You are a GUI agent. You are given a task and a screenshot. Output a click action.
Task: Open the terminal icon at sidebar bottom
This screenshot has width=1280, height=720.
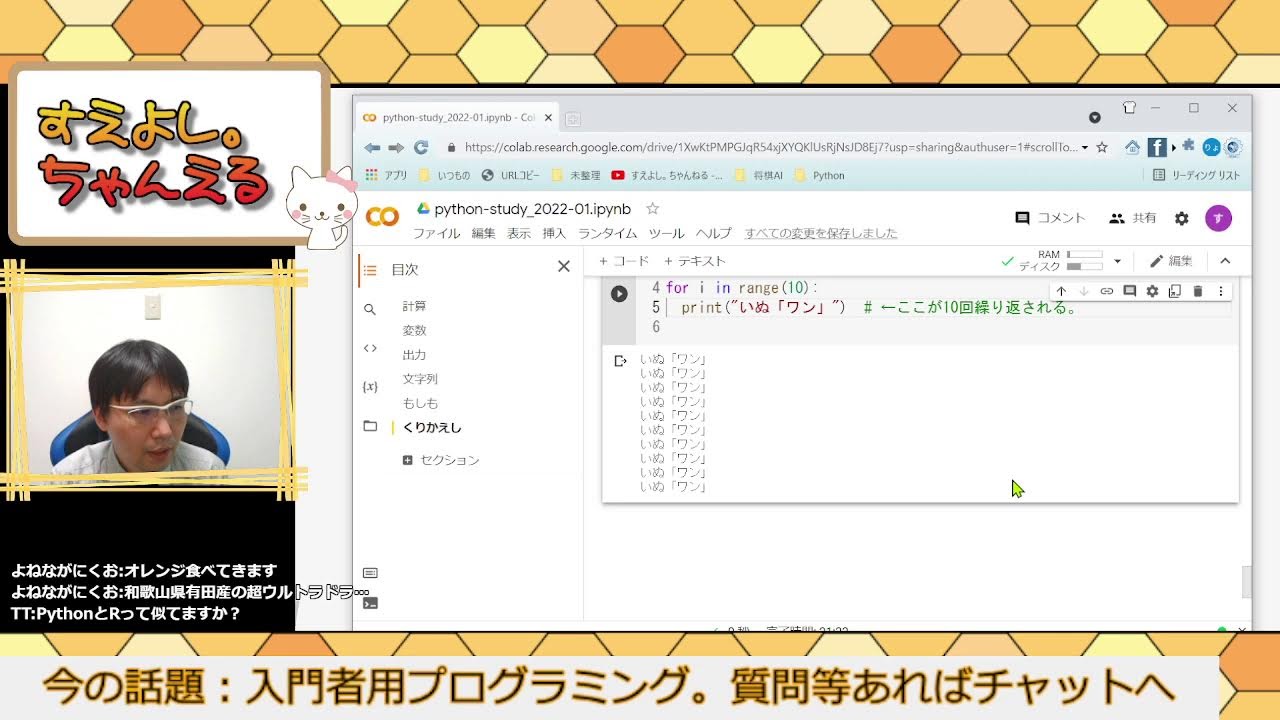[x=370, y=603]
